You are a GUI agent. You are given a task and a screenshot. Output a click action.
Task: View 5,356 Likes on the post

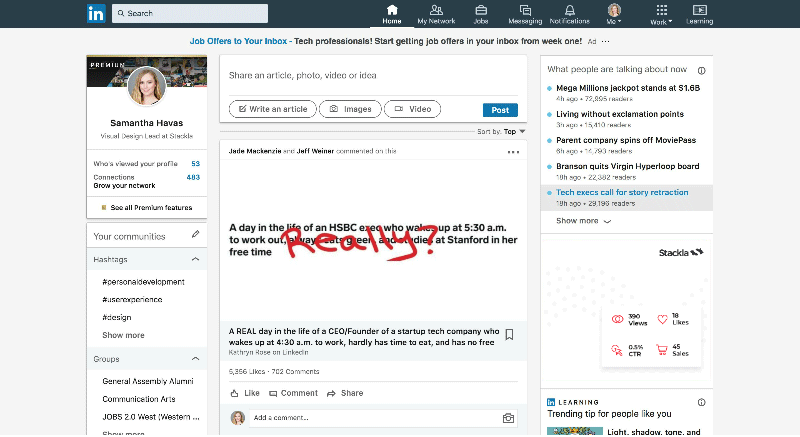[x=247, y=371]
